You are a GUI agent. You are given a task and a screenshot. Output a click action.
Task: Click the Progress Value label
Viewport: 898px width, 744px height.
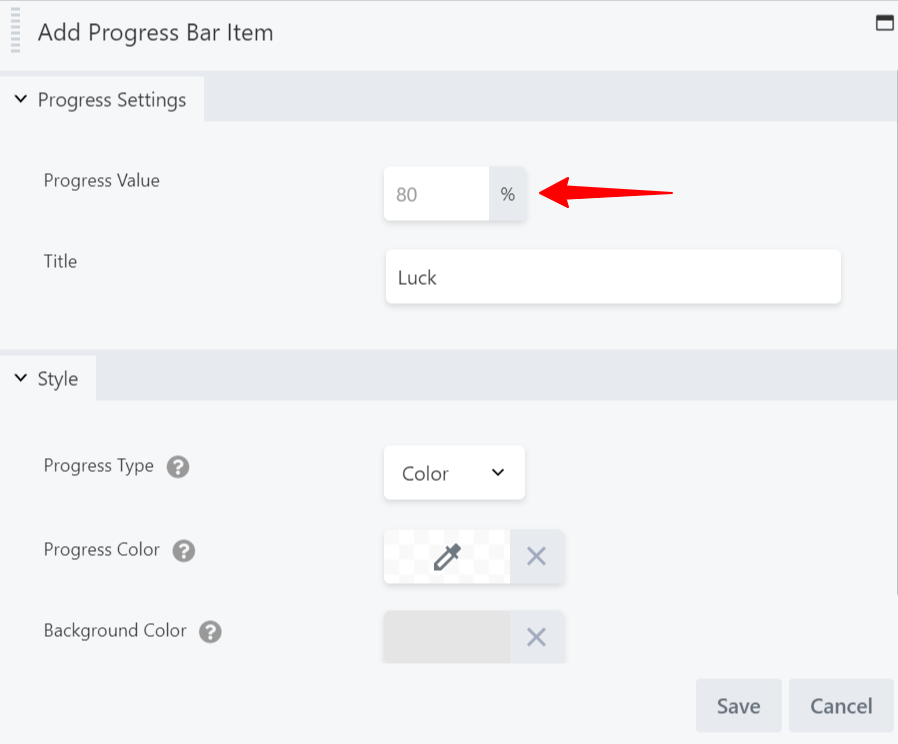click(x=102, y=181)
